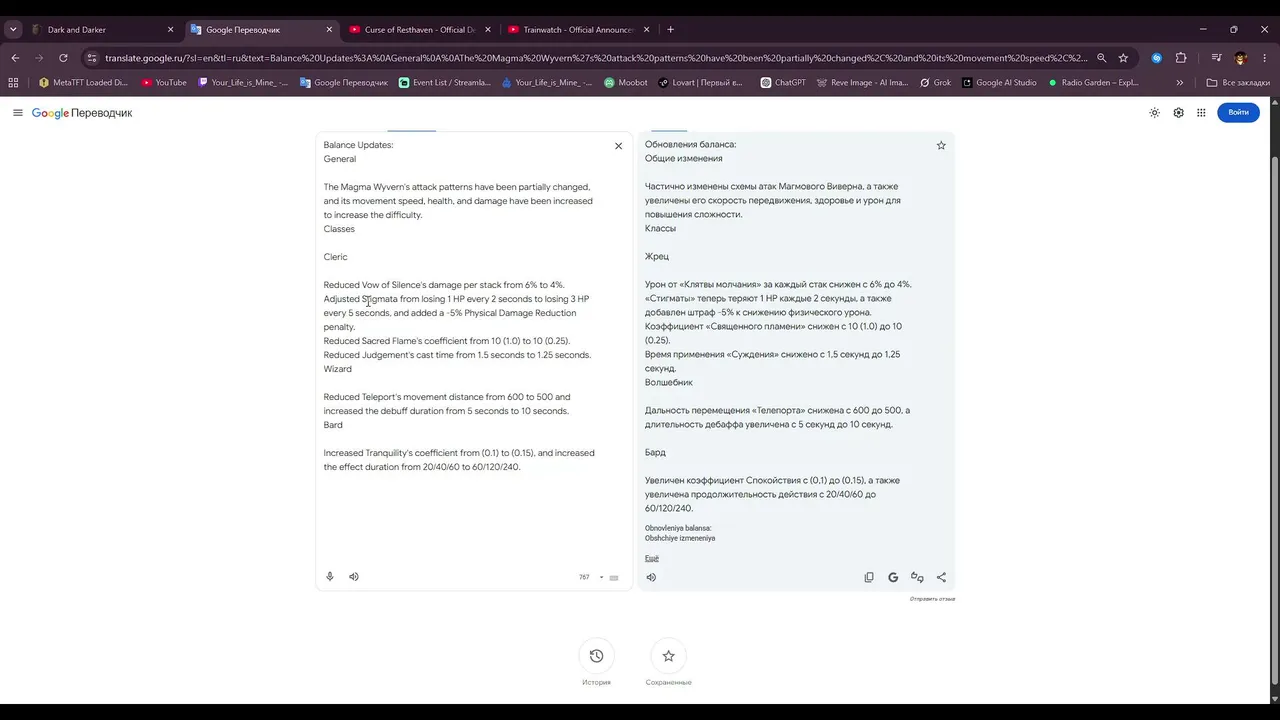
Task: Open the Event List / Streamla... bookmark
Action: [x=445, y=83]
